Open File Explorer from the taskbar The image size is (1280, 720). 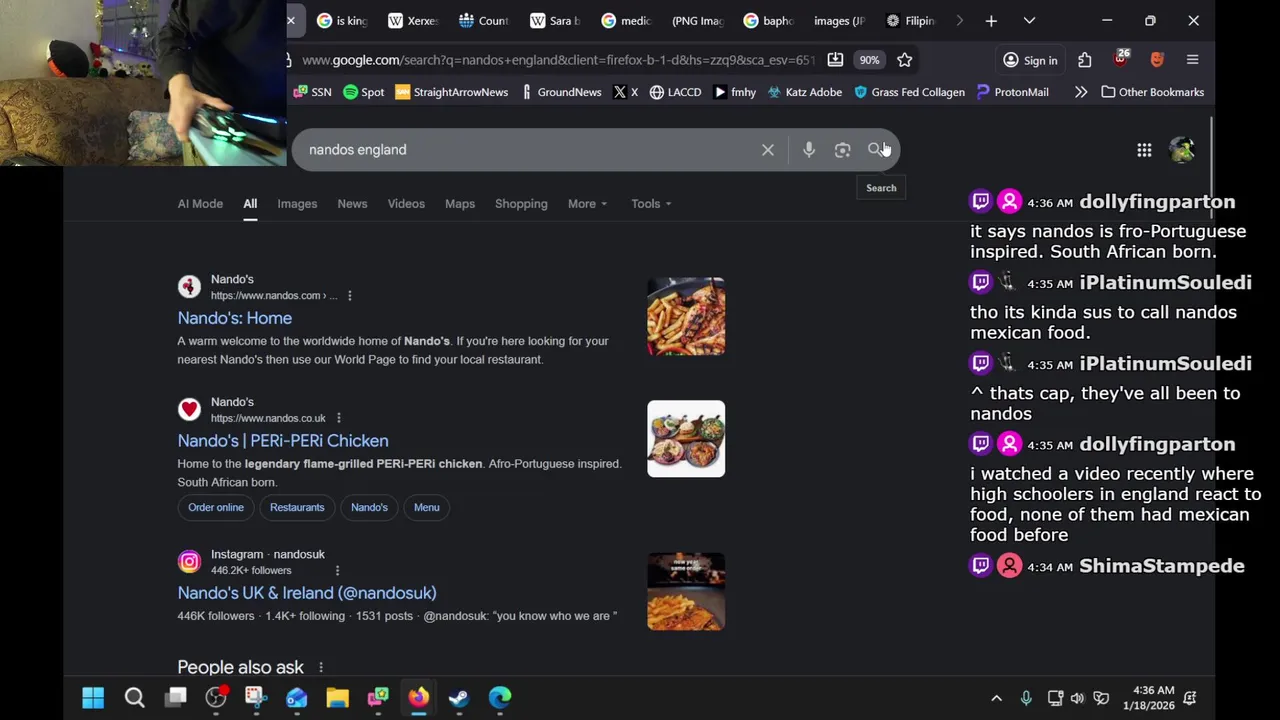[x=337, y=697]
